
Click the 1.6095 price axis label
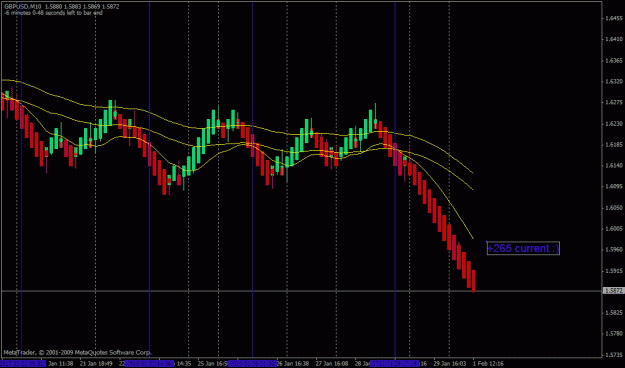tap(613, 187)
